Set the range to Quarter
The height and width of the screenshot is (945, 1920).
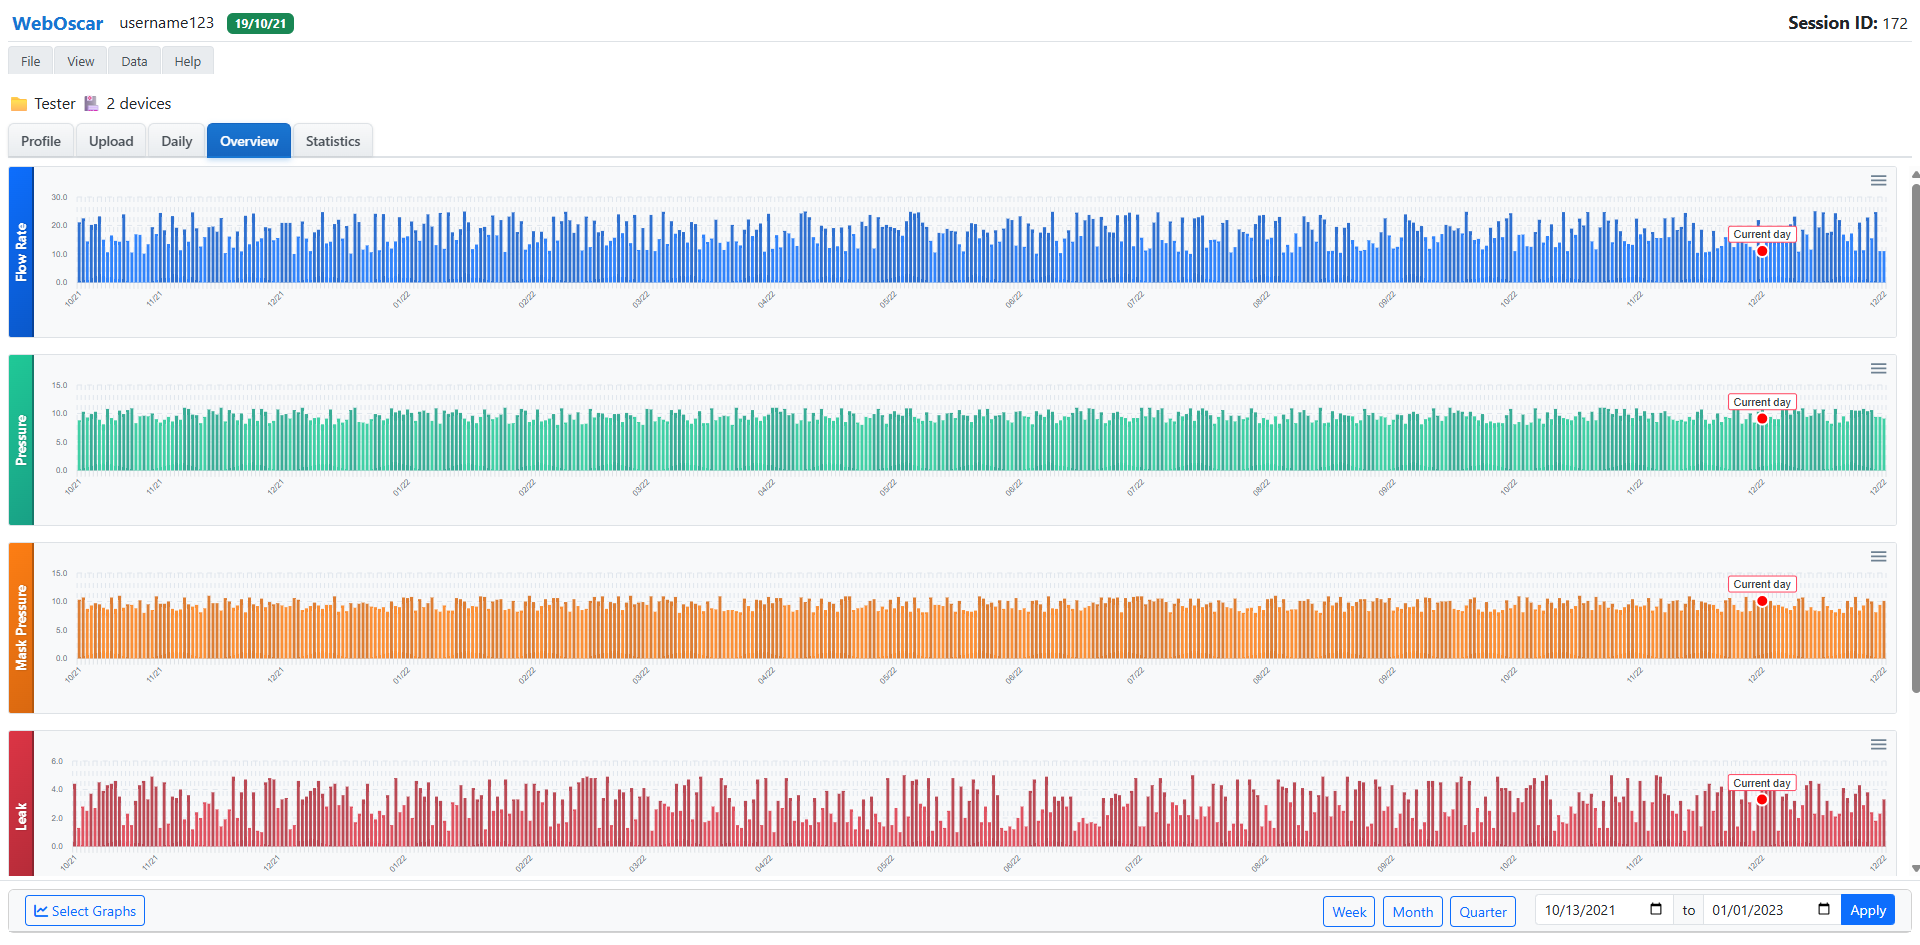pos(1482,912)
